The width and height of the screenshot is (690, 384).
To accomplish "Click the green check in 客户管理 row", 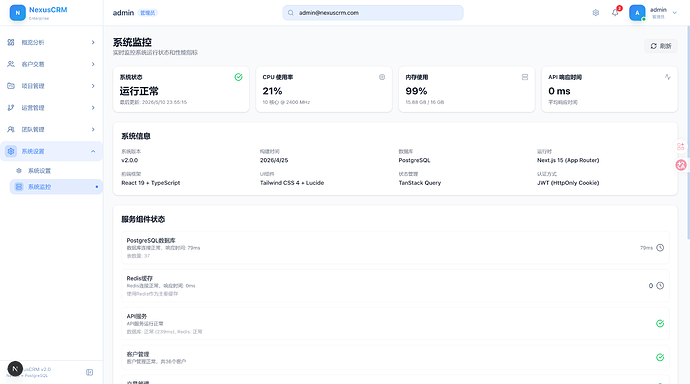I will tap(660, 357).
